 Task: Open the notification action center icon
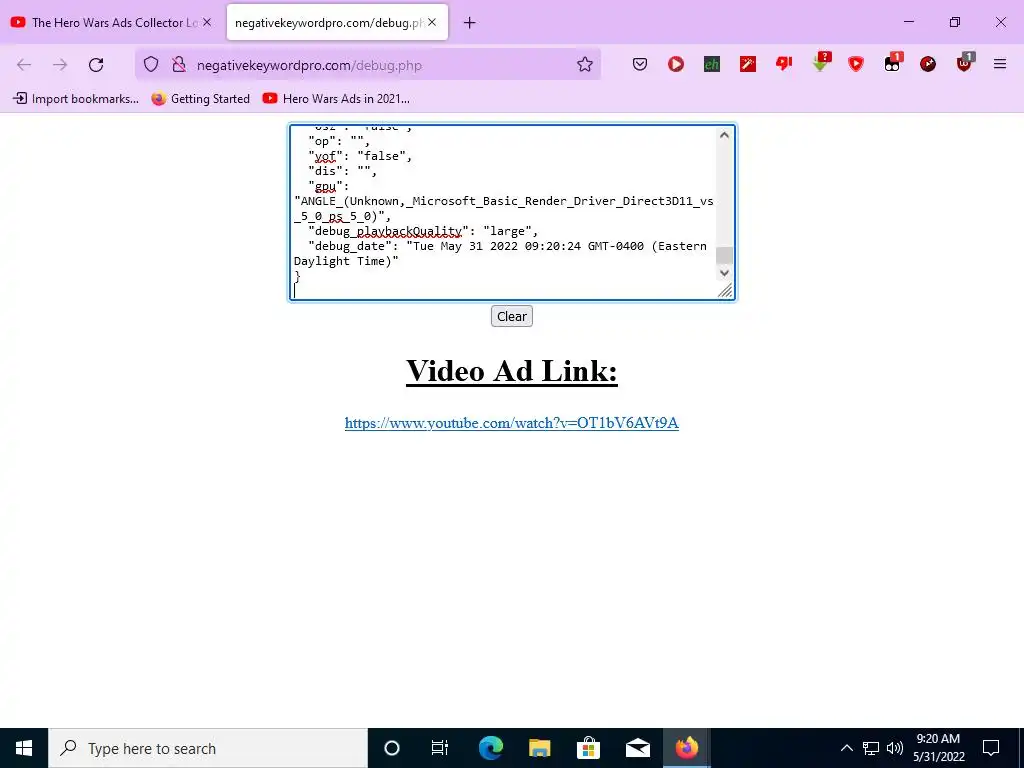click(x=991, y=748)
